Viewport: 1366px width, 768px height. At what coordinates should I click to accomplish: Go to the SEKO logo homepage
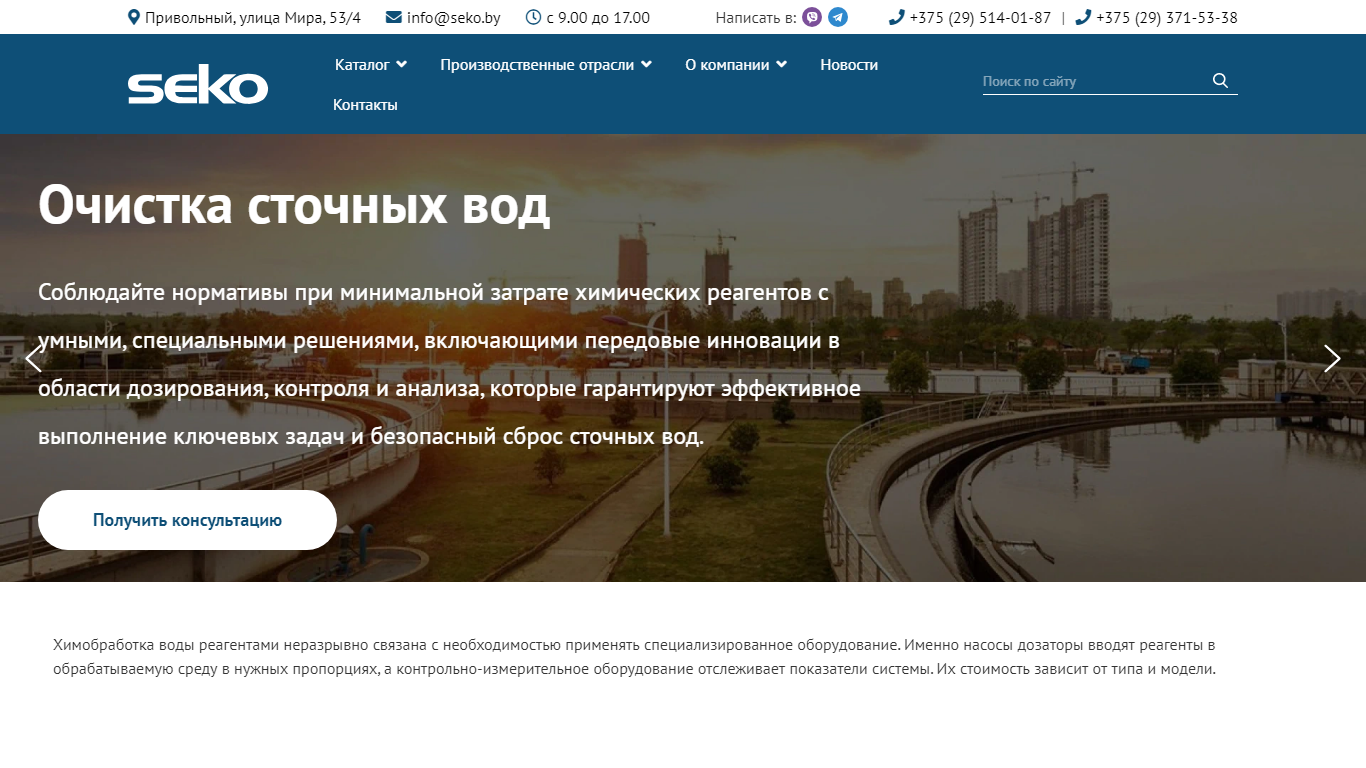pyautogui.click(x=198, y=86)
